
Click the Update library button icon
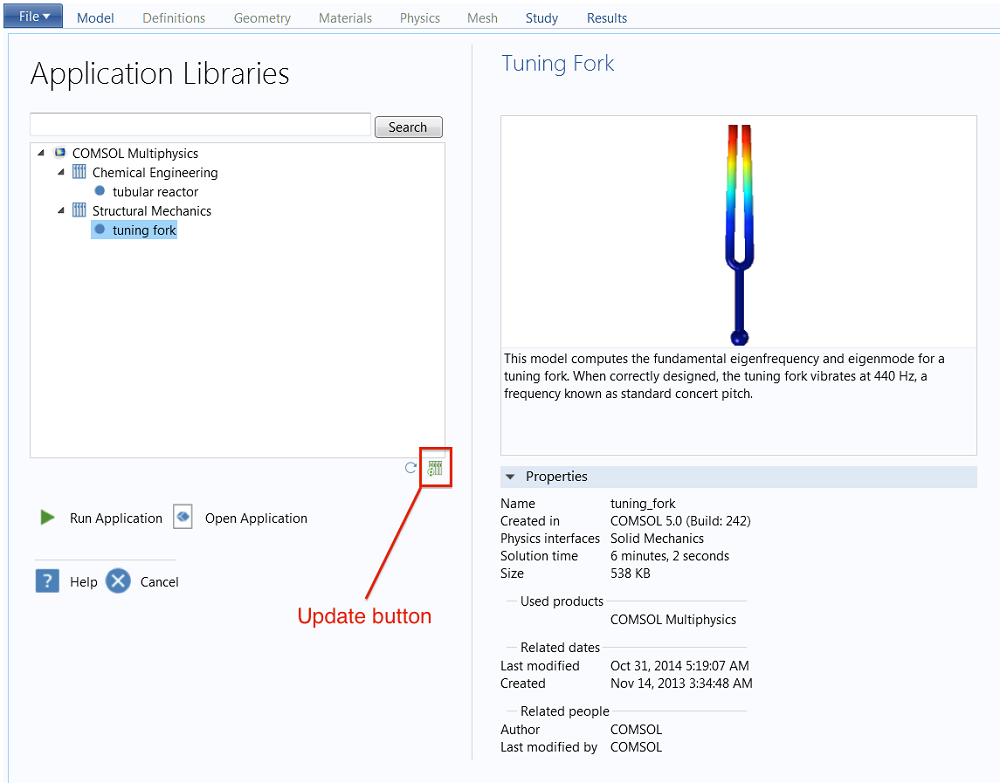coord(435,468)
